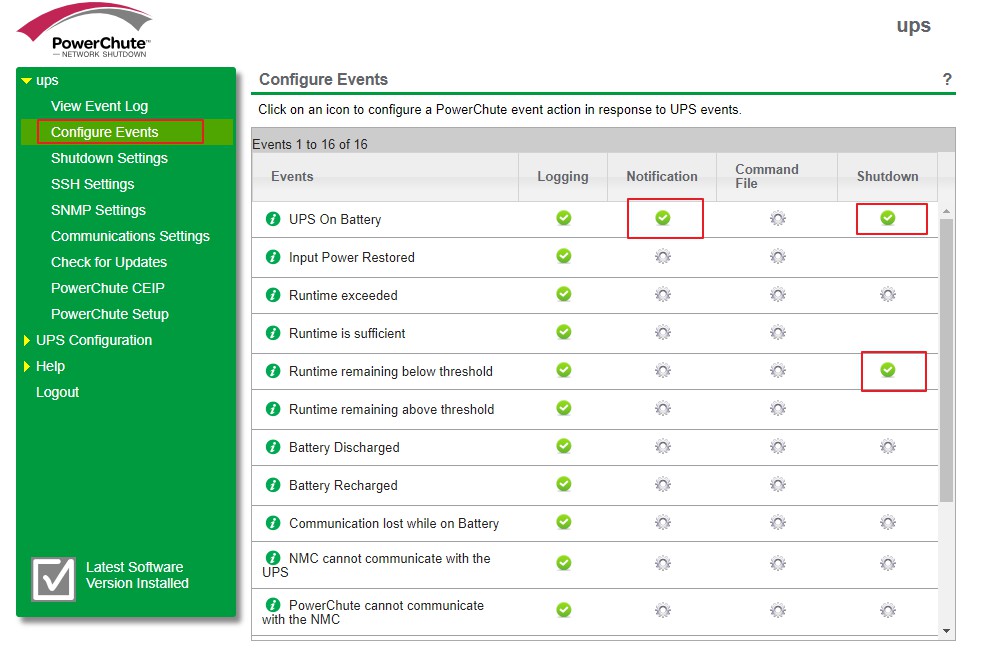This screenshot has width=1005, height=668.
Task: Toggle Logging checkmark for Runtime is sufficient
Action: coord(564,332)
